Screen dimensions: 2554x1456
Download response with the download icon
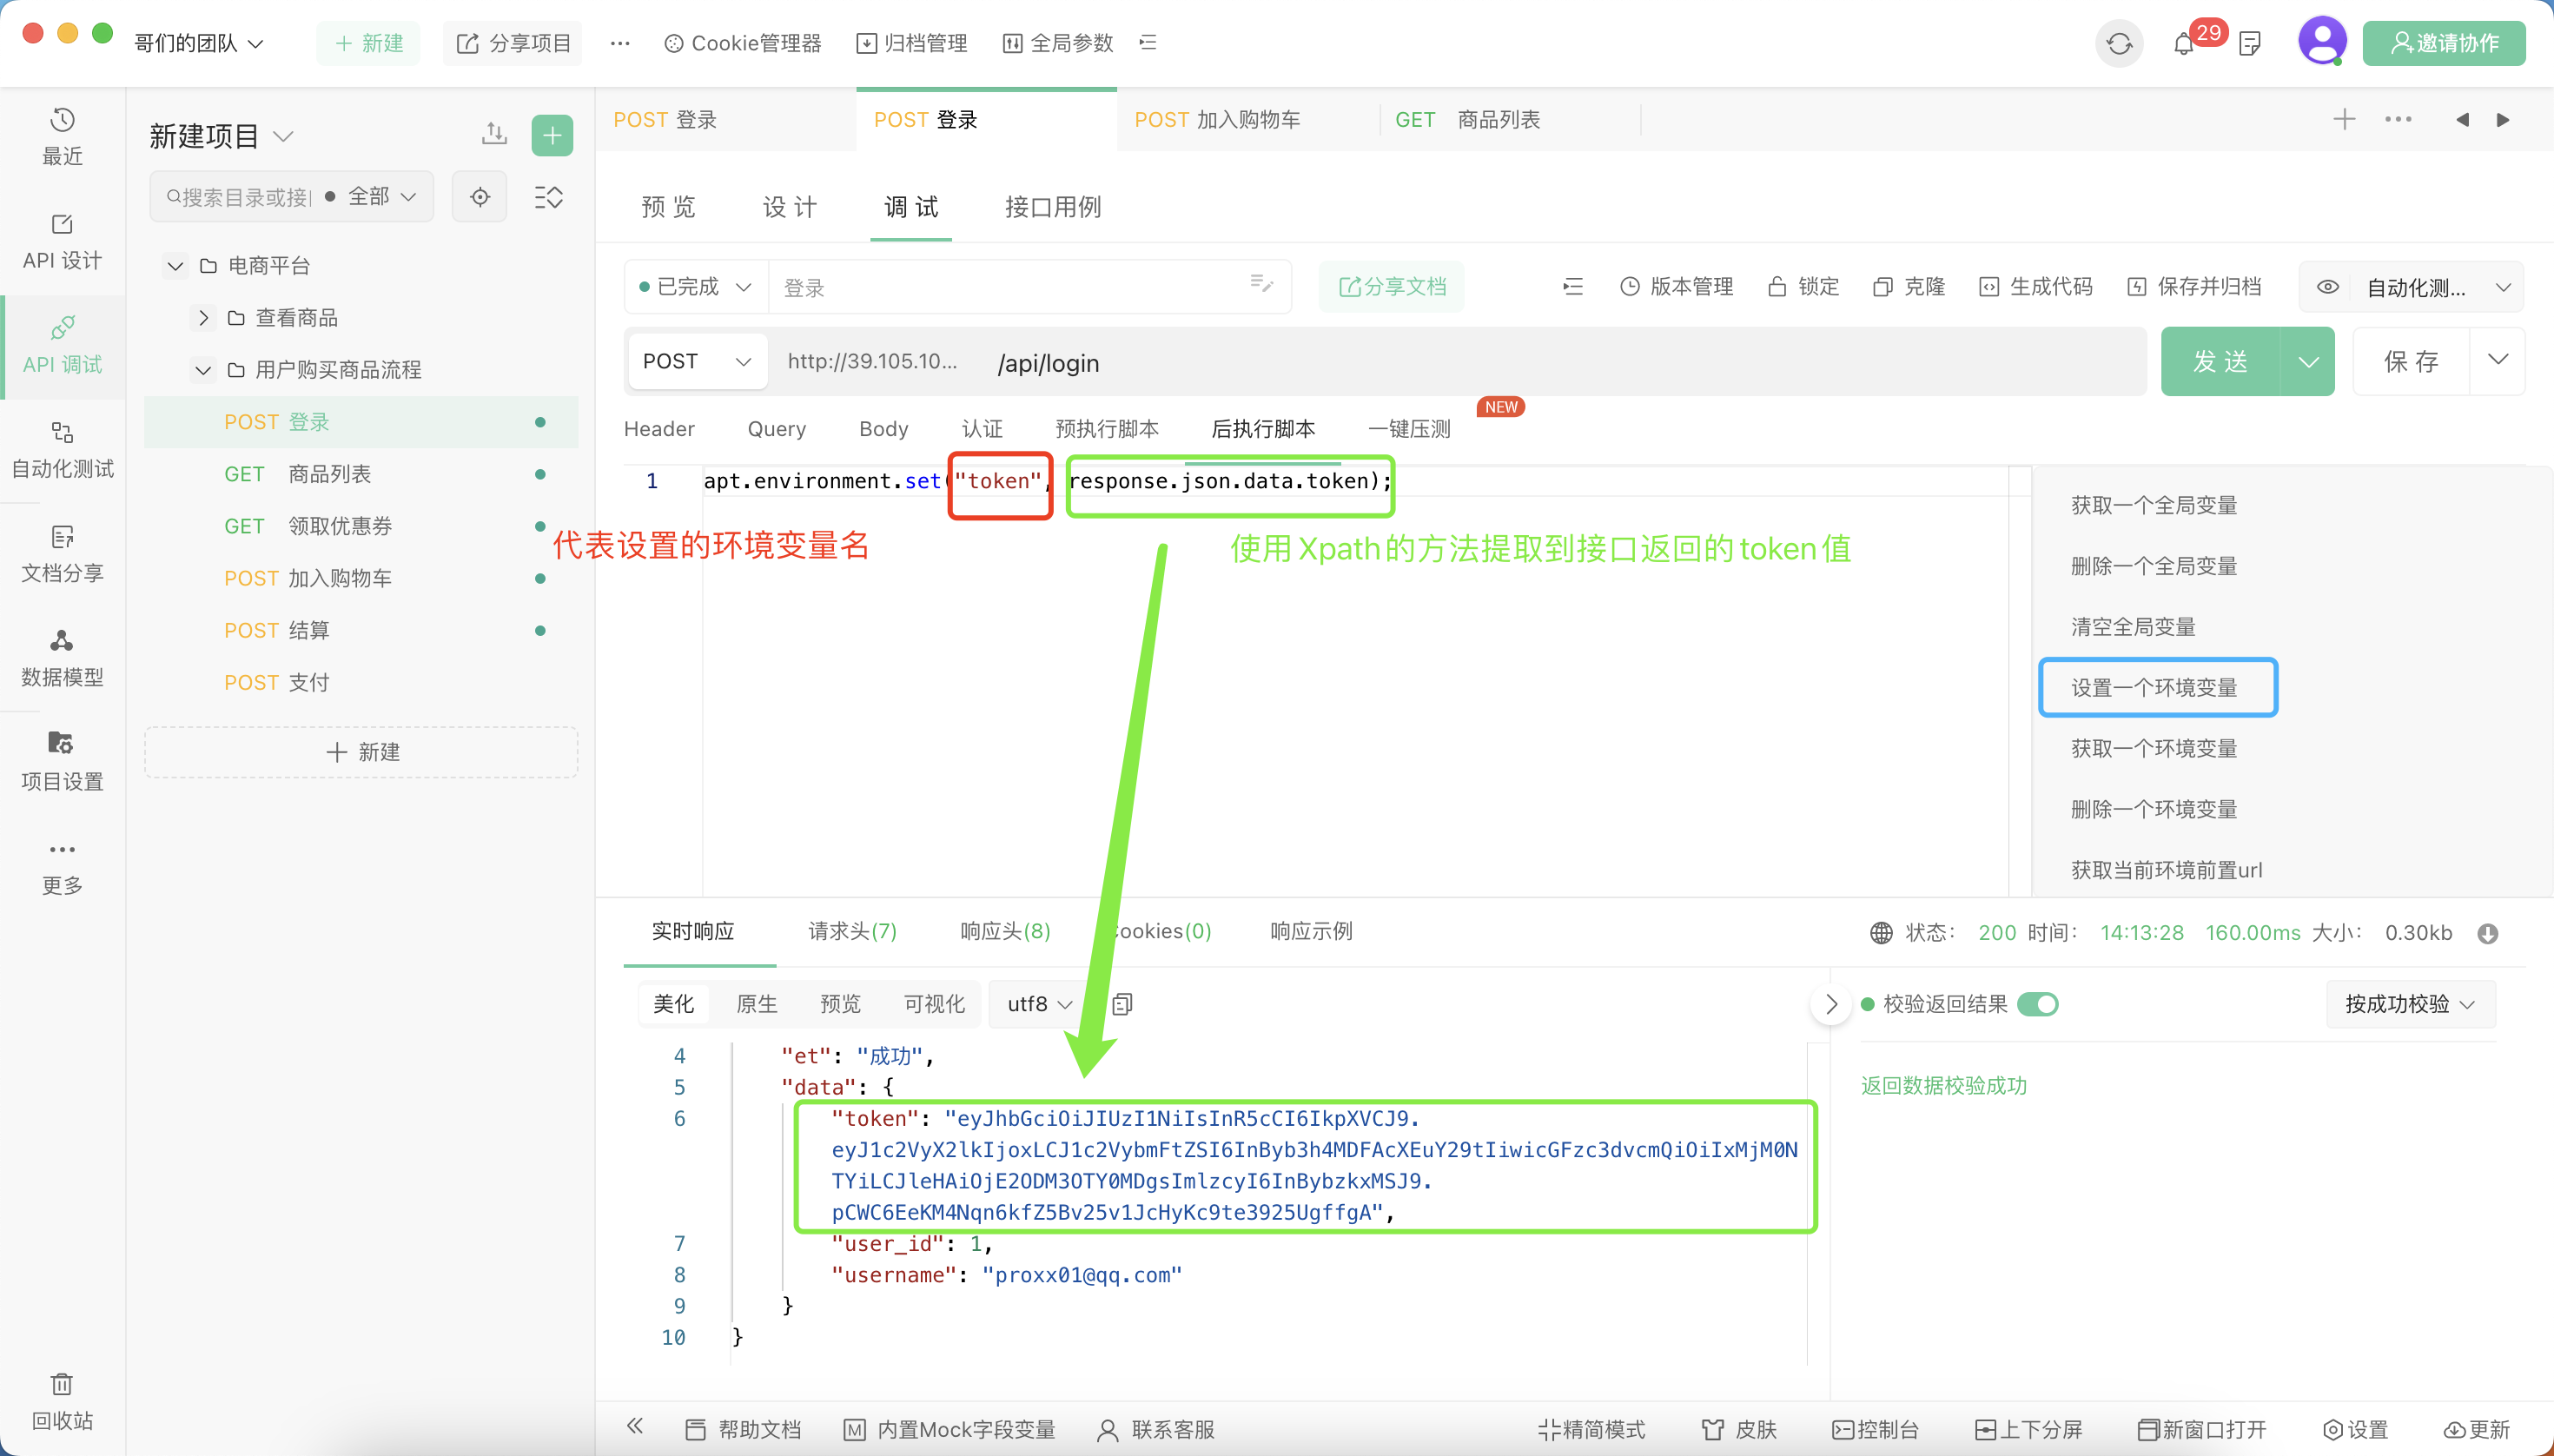coord(2488,933)
